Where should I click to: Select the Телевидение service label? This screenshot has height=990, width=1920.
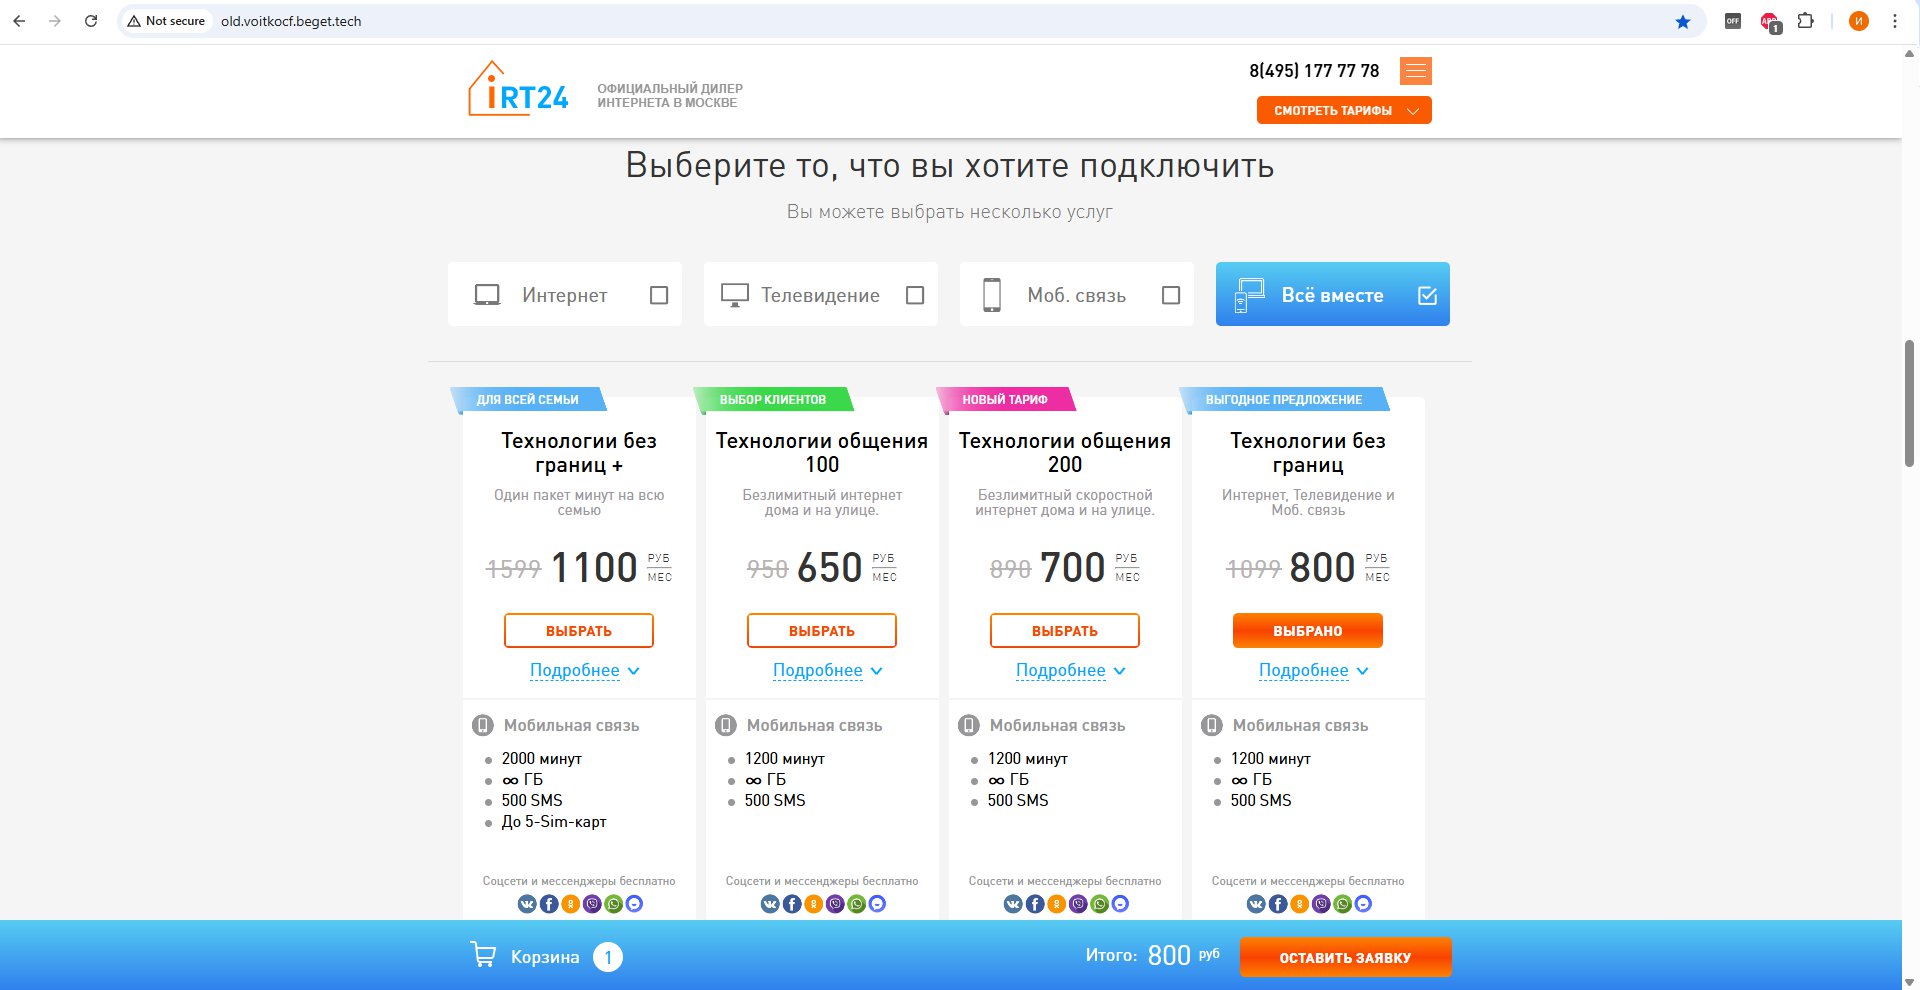pos(820,295)
